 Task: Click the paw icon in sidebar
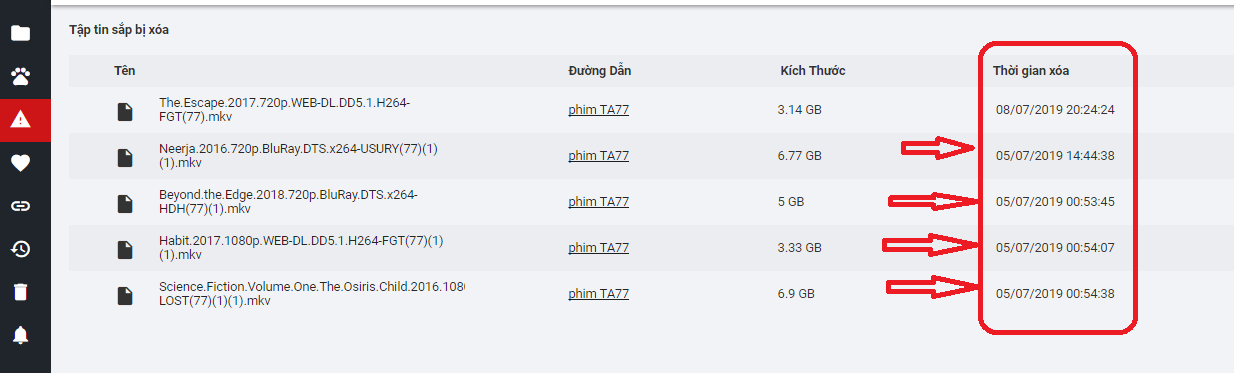pyautogui.click(x=20, y=76)
